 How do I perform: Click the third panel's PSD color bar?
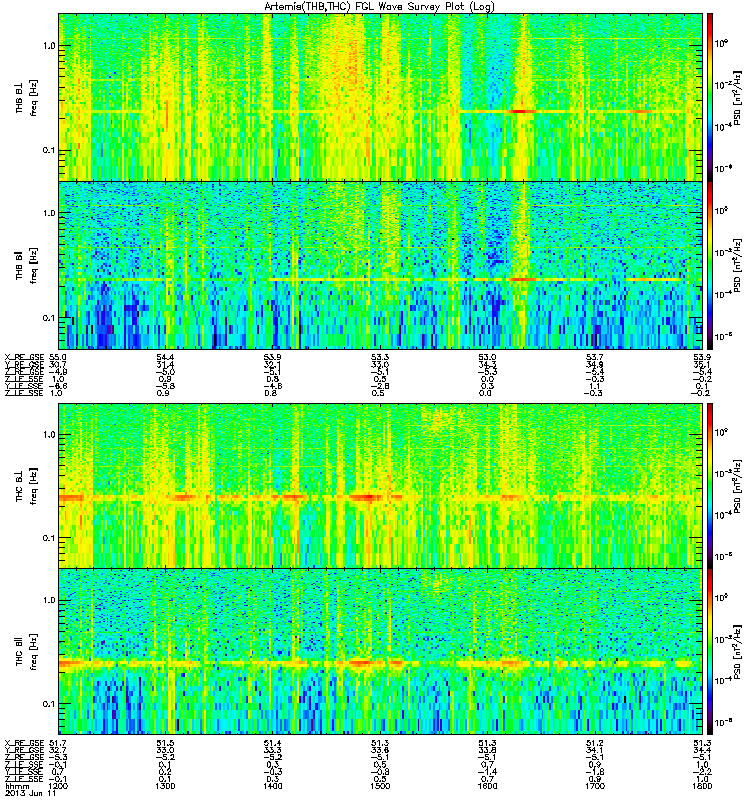tap(710, 485)
